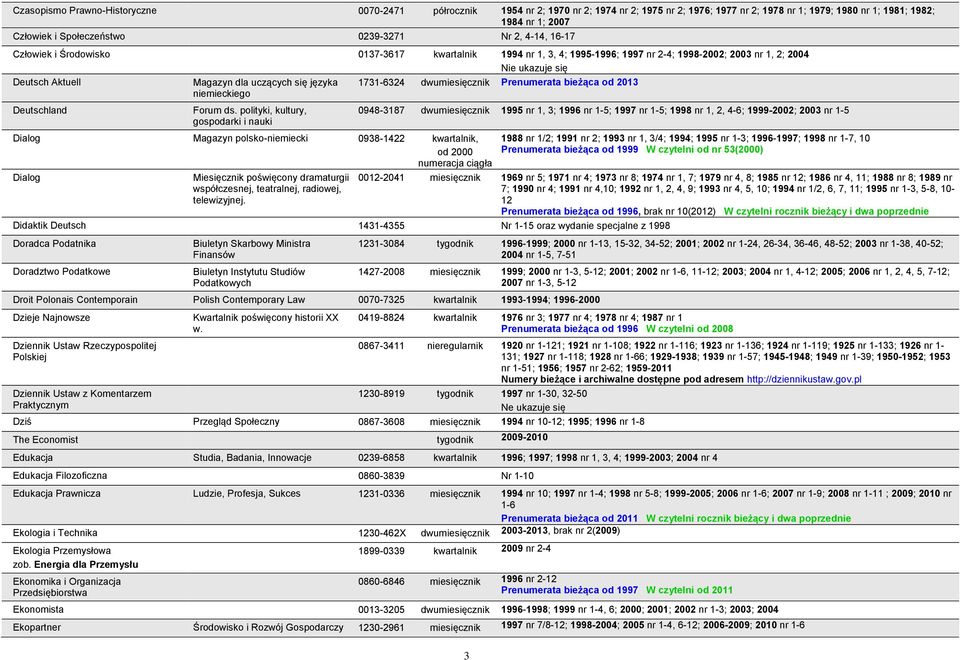960x660 pixels.
Task: Click frequency 'nieregularnik'
Action: (x=455, y=346)
